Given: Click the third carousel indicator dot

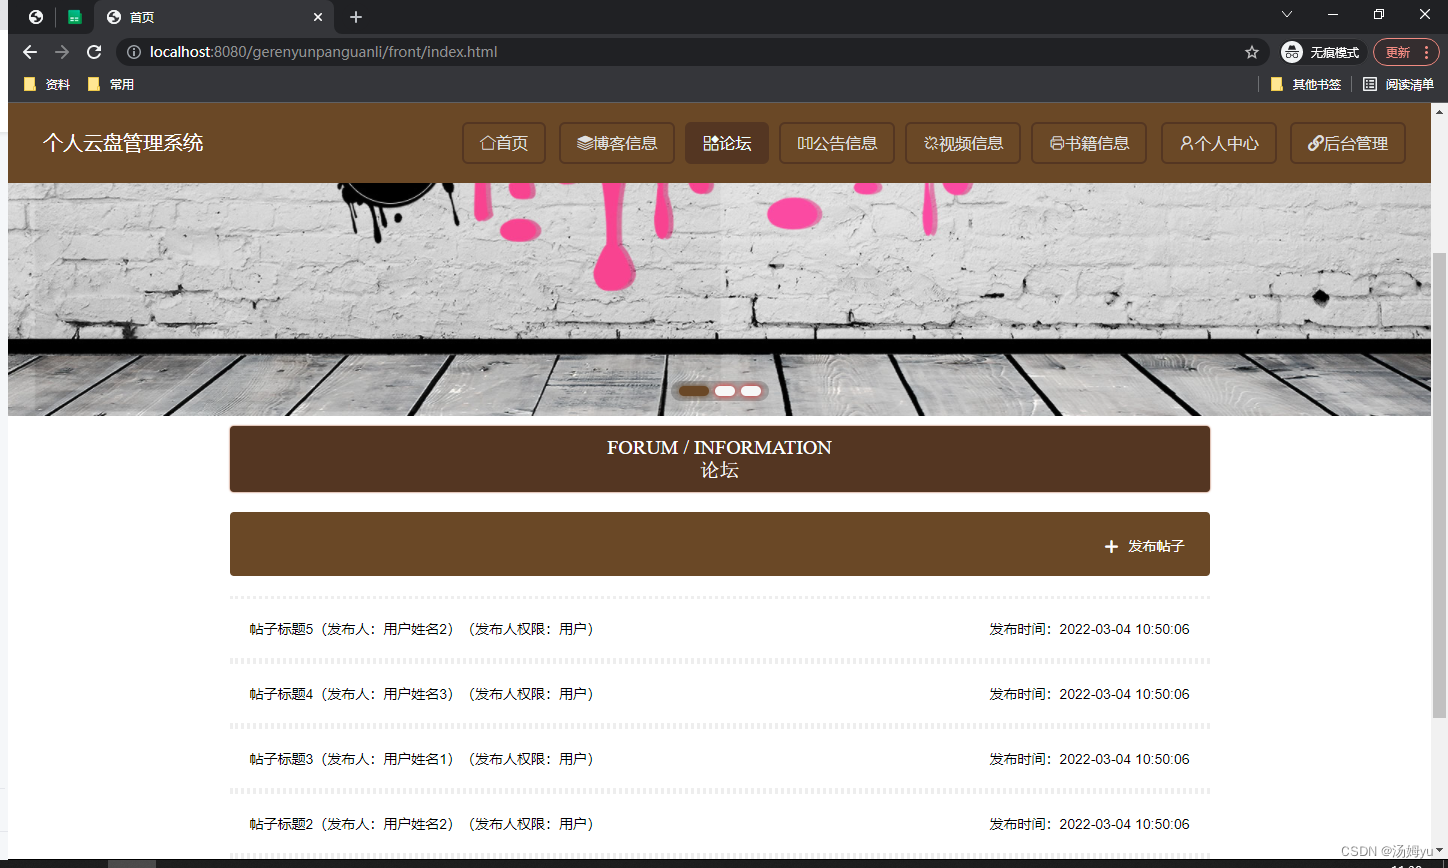Looking at the screenshot, I should click(x=750, y=391).
